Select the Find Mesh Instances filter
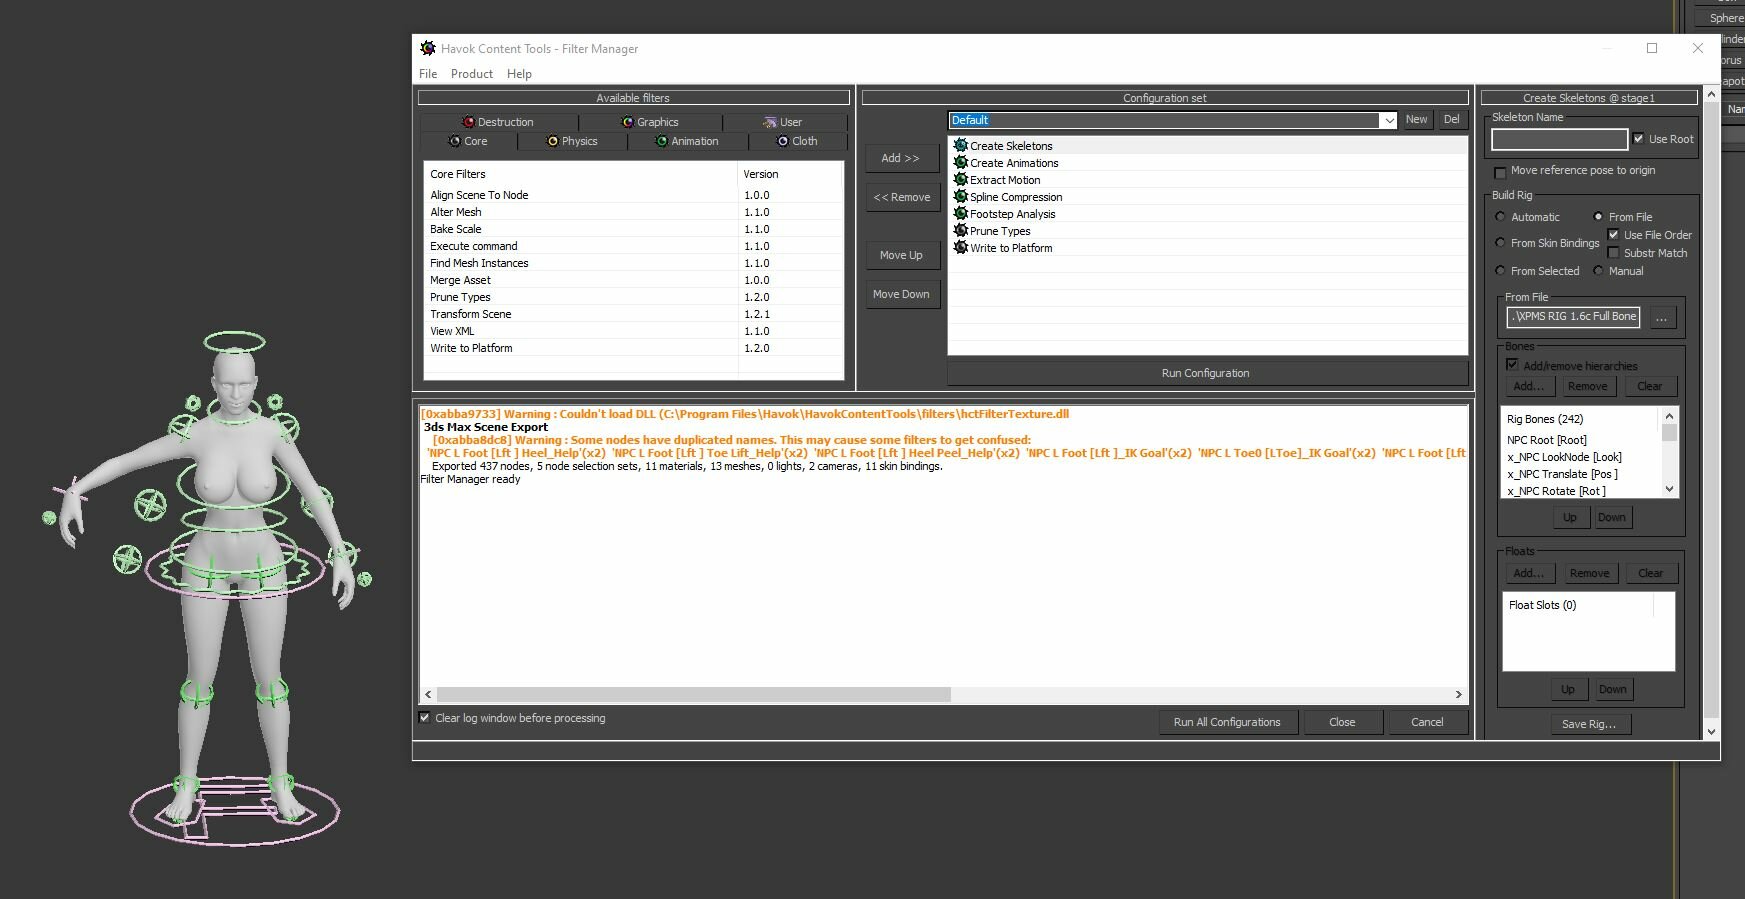Screen dimensions: 1745x899 [x=479, y=263]
